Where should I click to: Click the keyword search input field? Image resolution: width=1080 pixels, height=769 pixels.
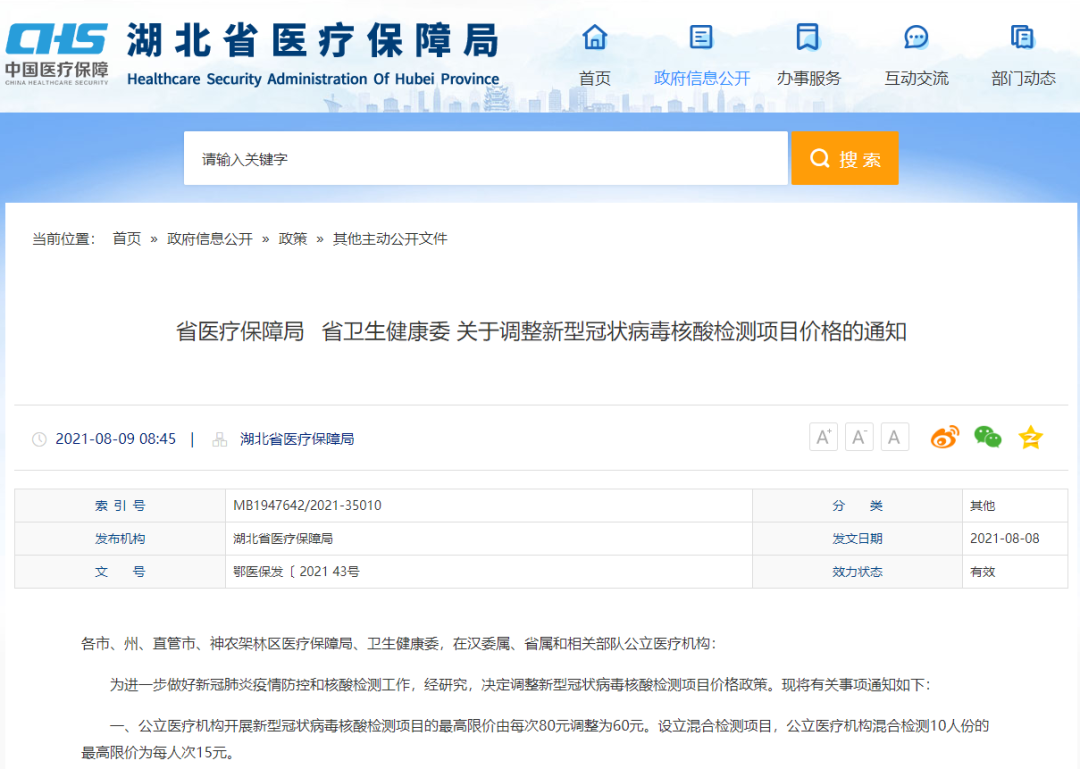tap(485, 159)
